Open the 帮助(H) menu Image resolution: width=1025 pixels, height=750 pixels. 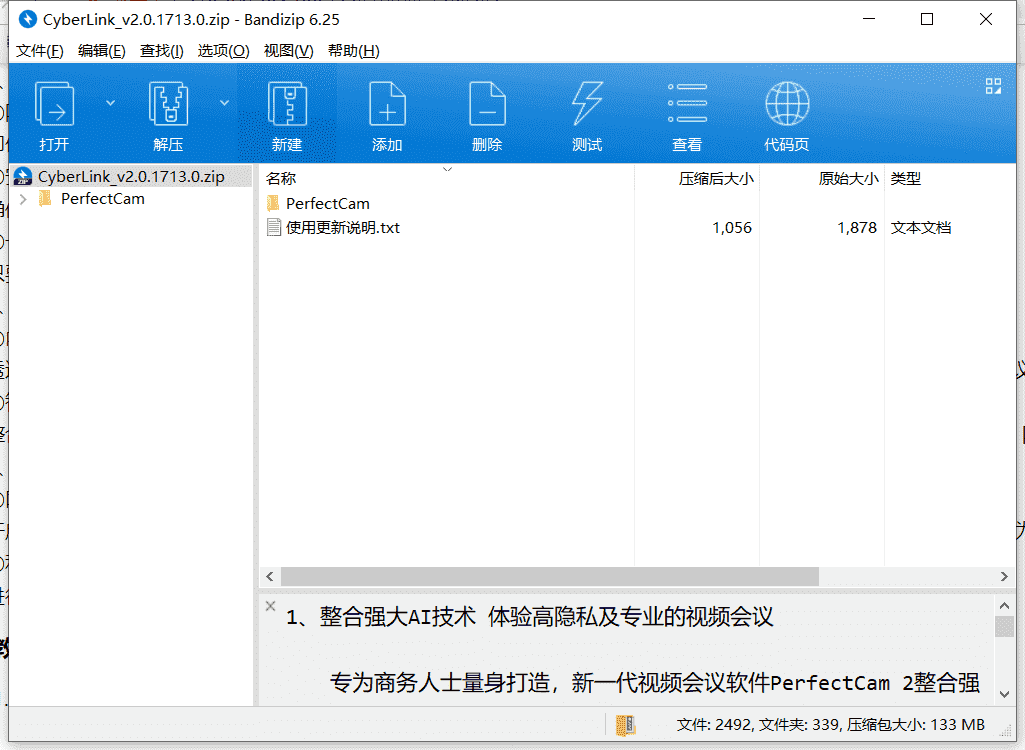353,51
